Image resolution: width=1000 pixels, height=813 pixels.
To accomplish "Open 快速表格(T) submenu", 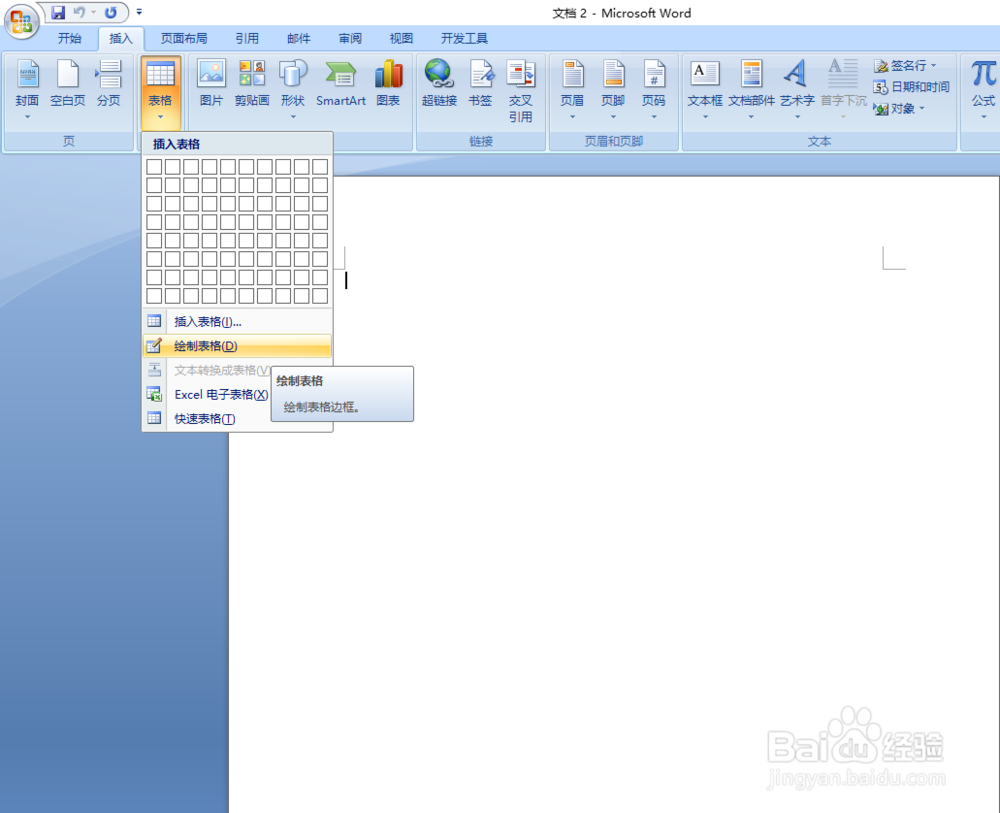I will pyautogui.click(x=237, y=418).
